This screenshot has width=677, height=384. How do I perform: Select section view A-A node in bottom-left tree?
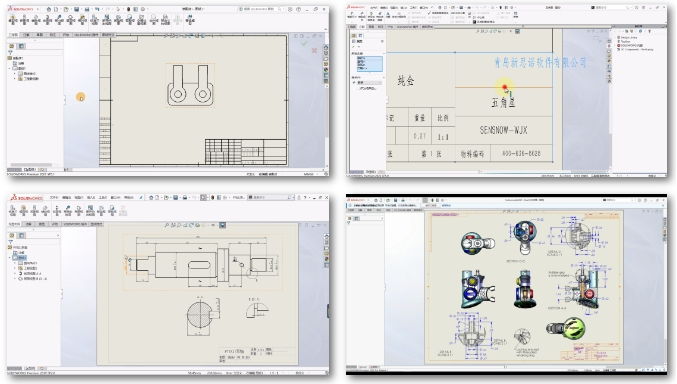29,273
